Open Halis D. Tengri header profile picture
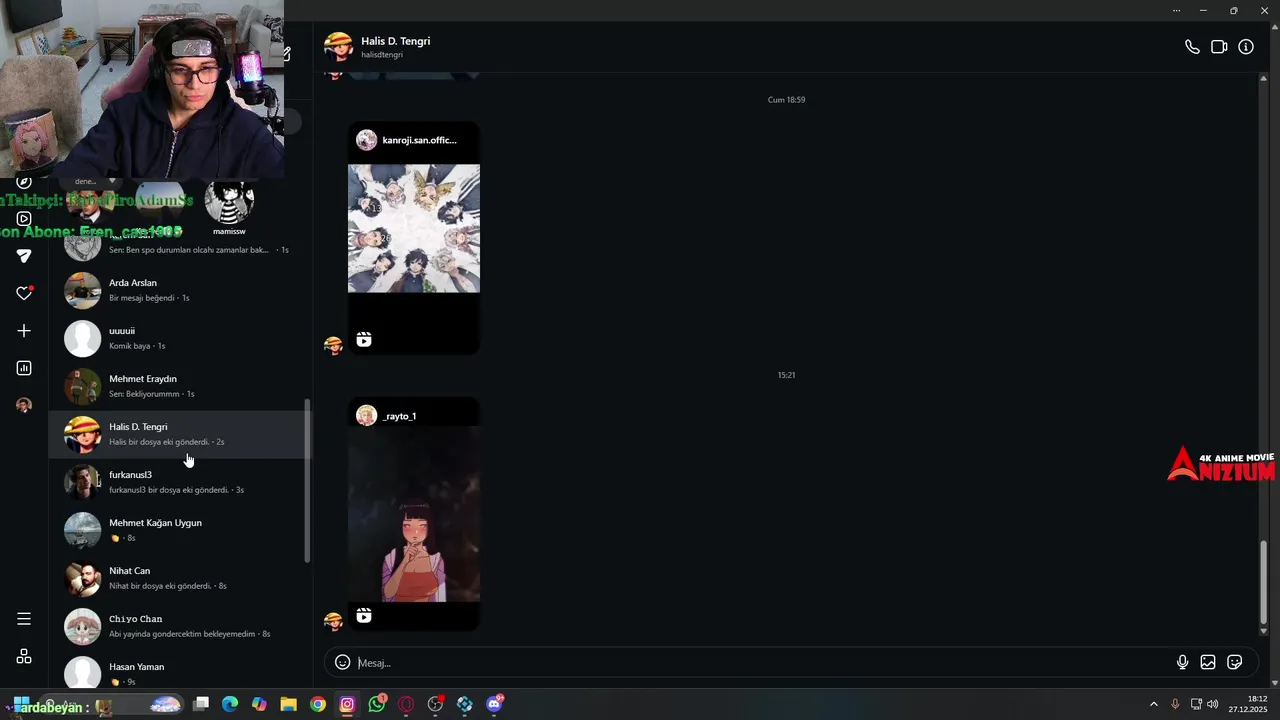The width and height of the screenshot is (1280, 720). pos(339,46)
